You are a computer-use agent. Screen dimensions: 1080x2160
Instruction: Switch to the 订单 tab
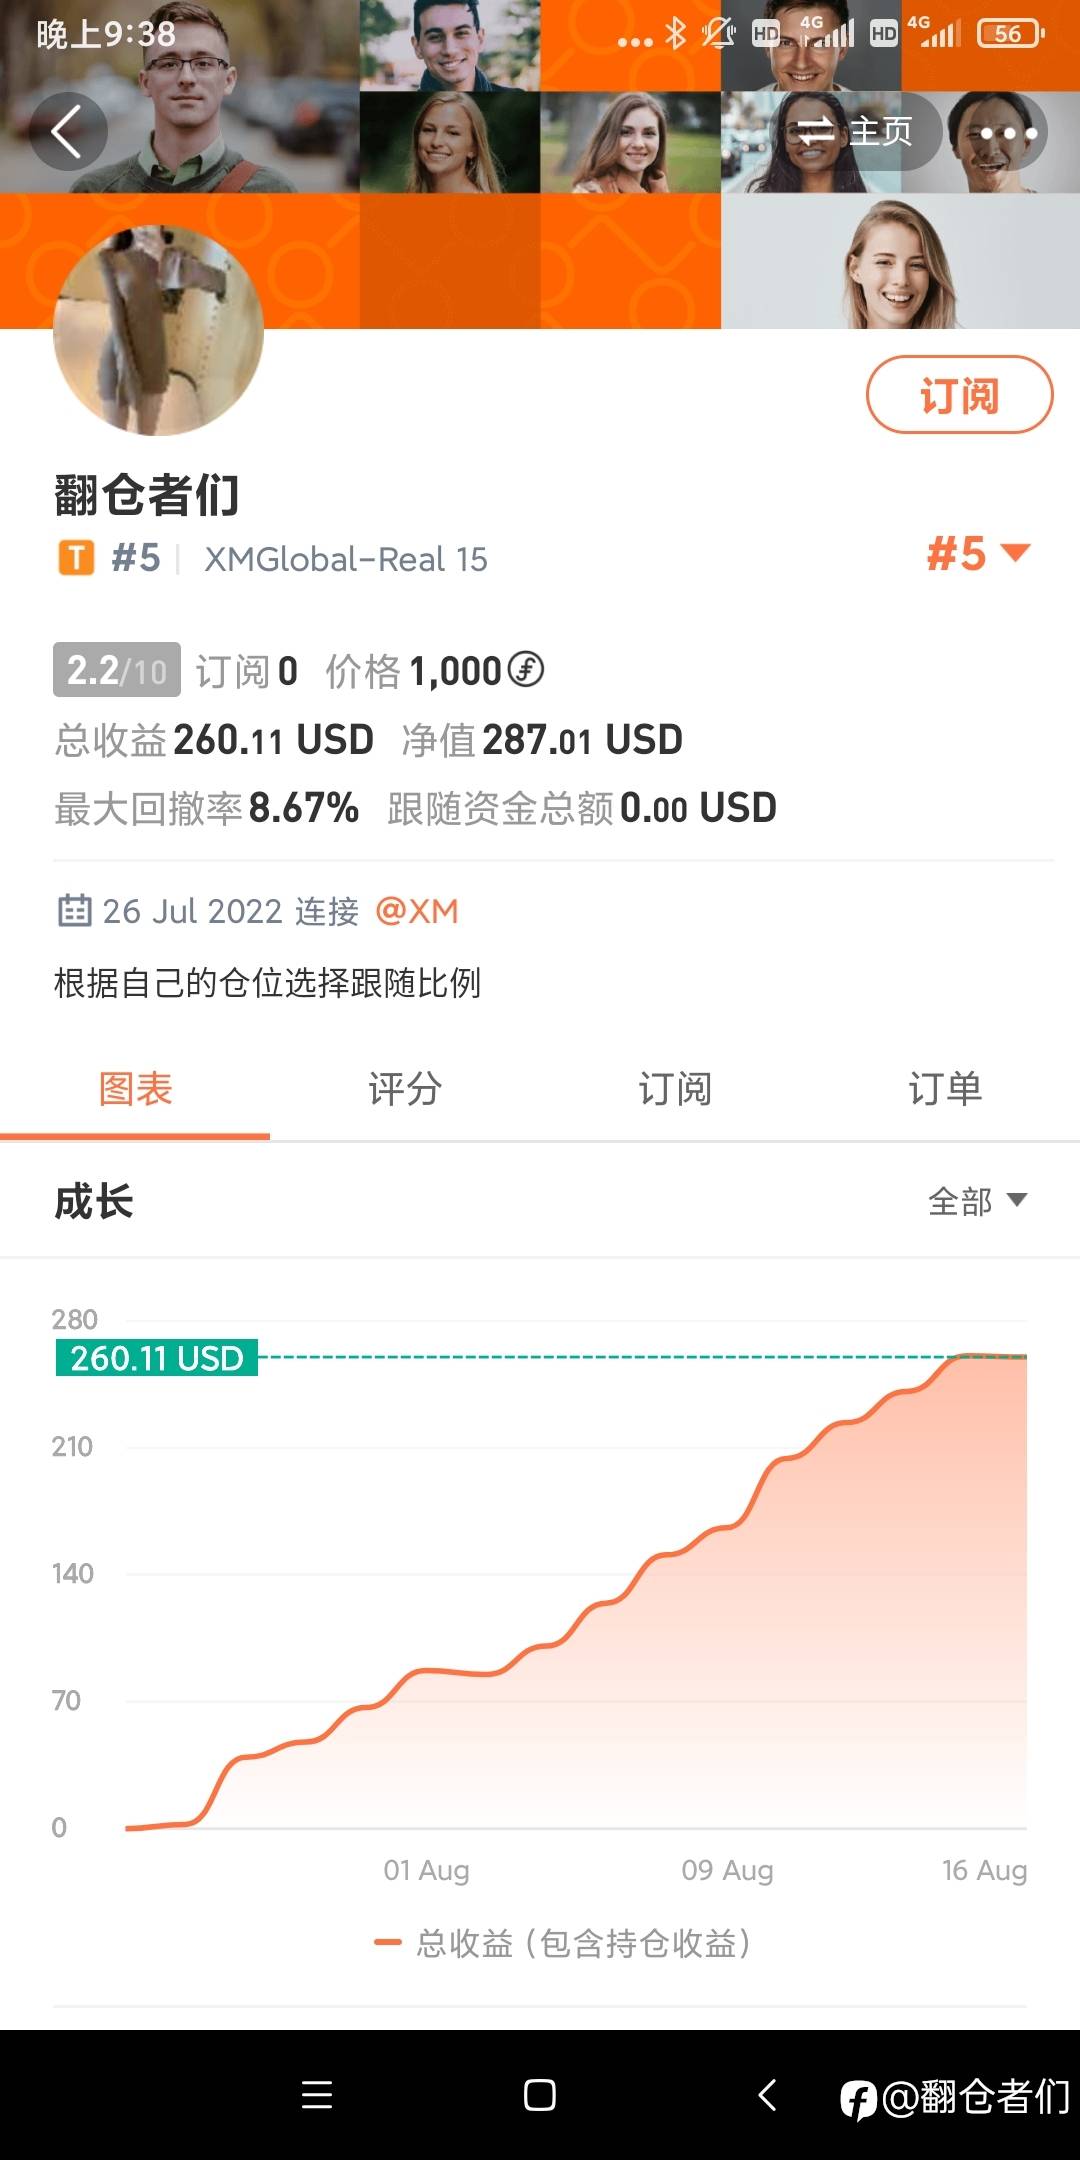(x=945, y=1089)
